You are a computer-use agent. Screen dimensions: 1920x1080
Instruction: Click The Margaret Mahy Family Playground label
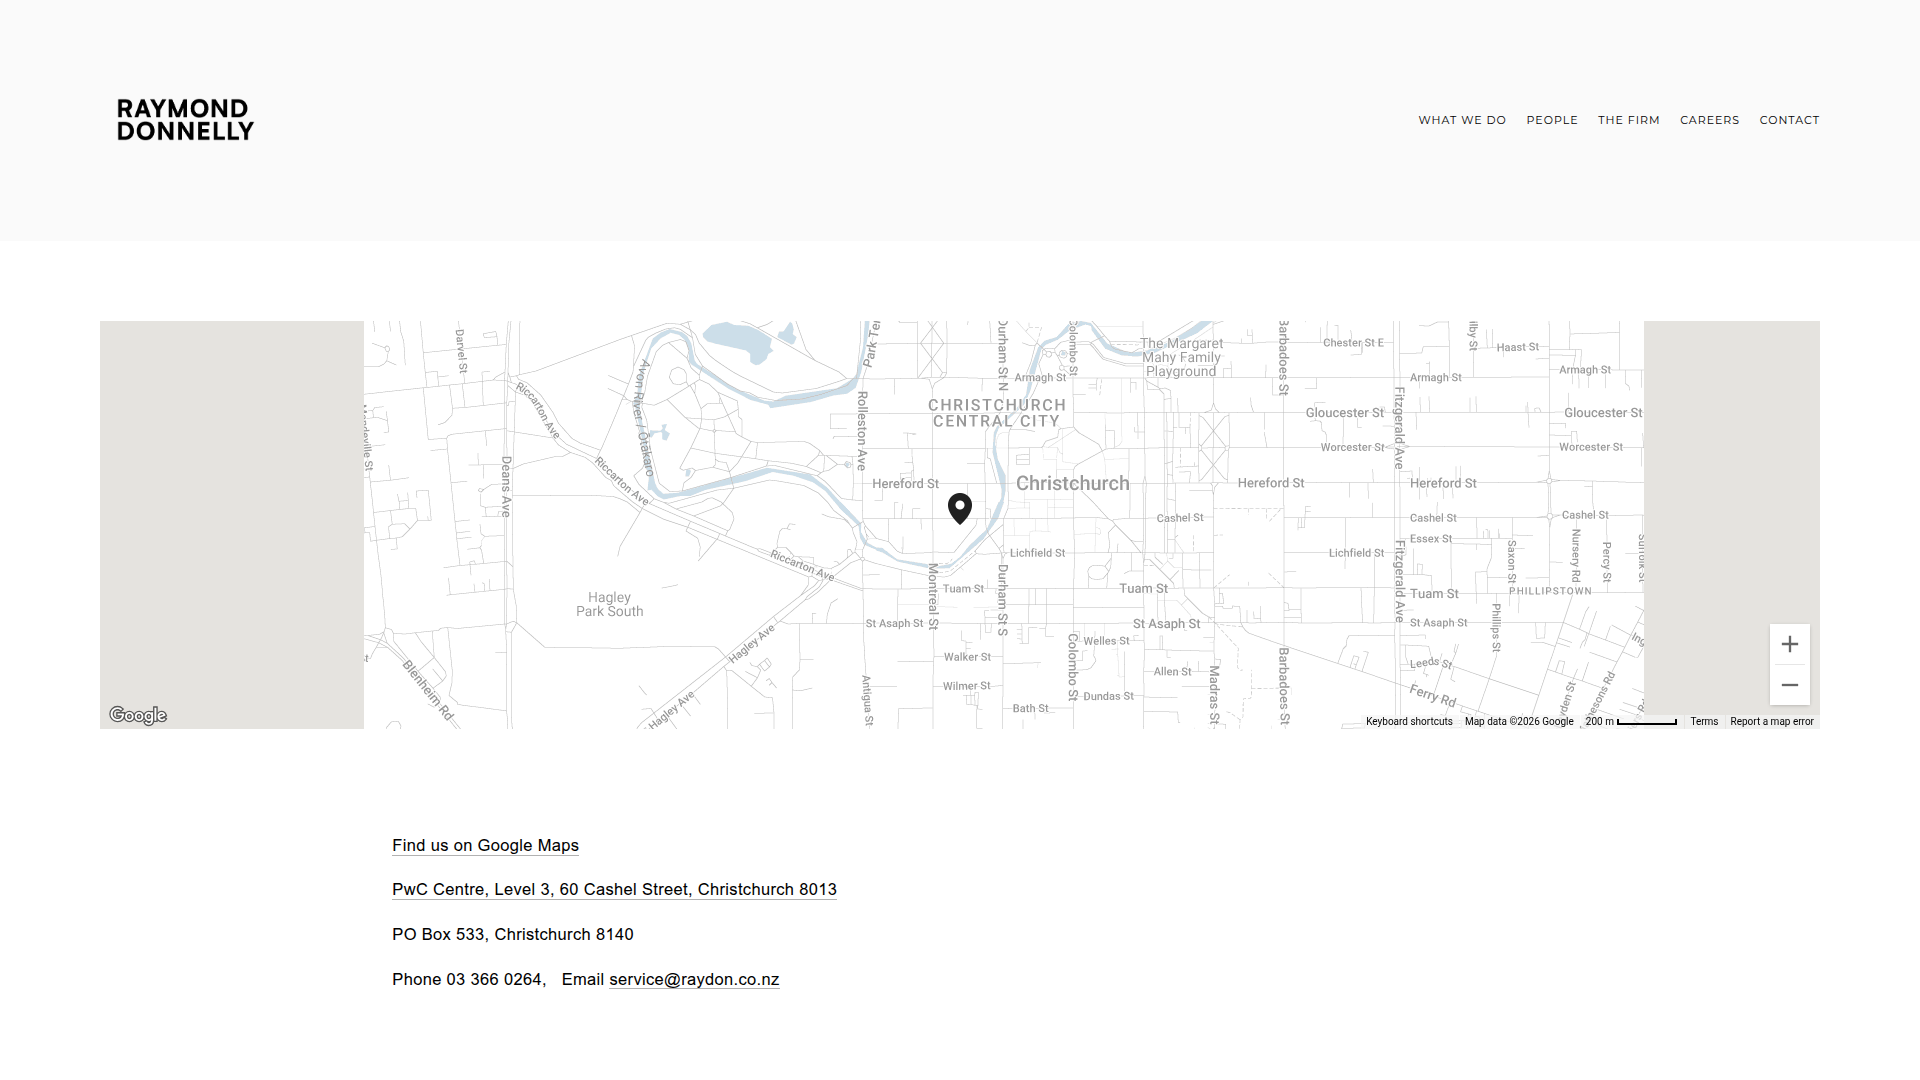coord(1182,357)
